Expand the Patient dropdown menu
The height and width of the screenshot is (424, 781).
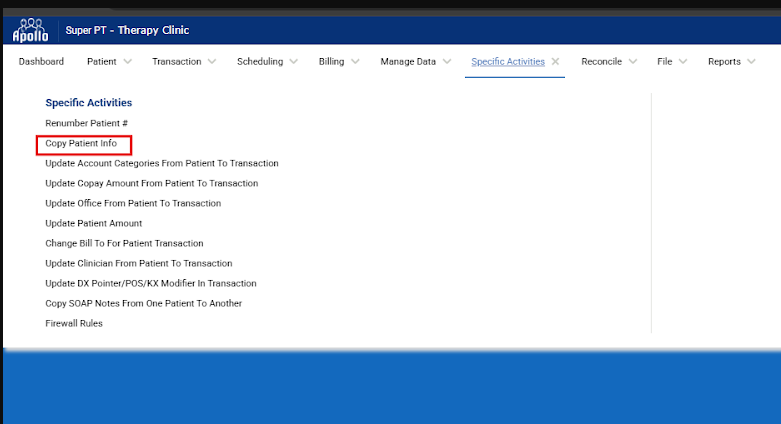point(110,62)
